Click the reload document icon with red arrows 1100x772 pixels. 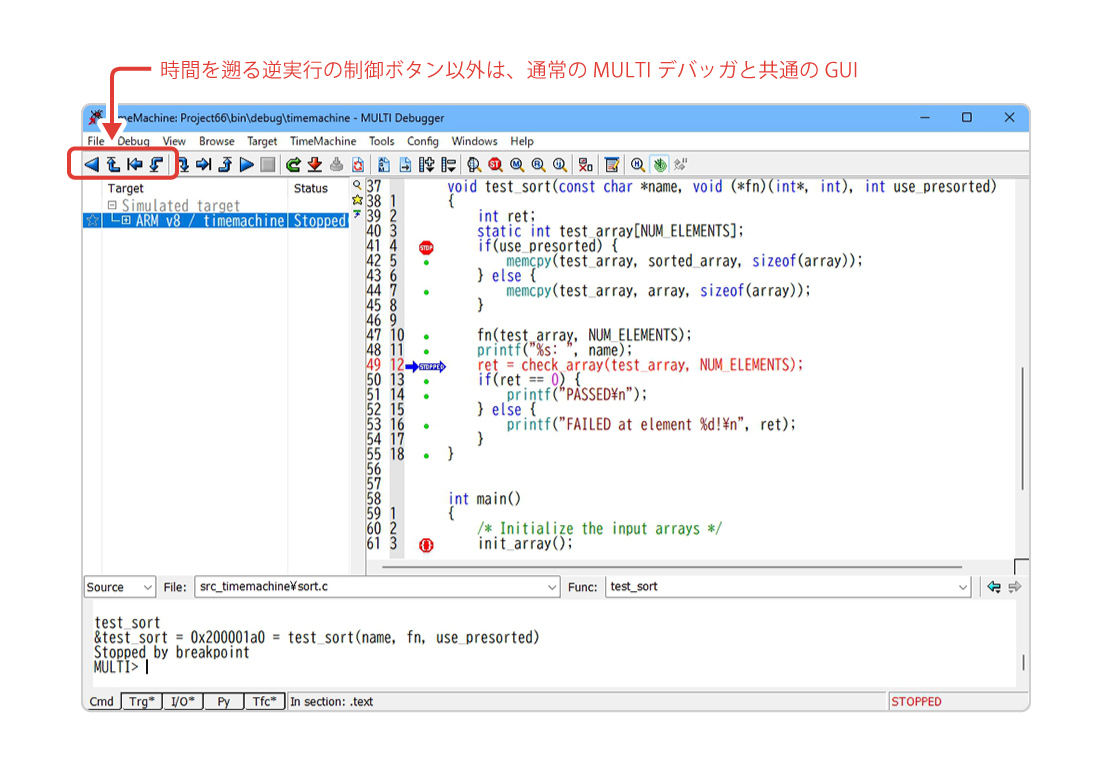tap(358, 164)
